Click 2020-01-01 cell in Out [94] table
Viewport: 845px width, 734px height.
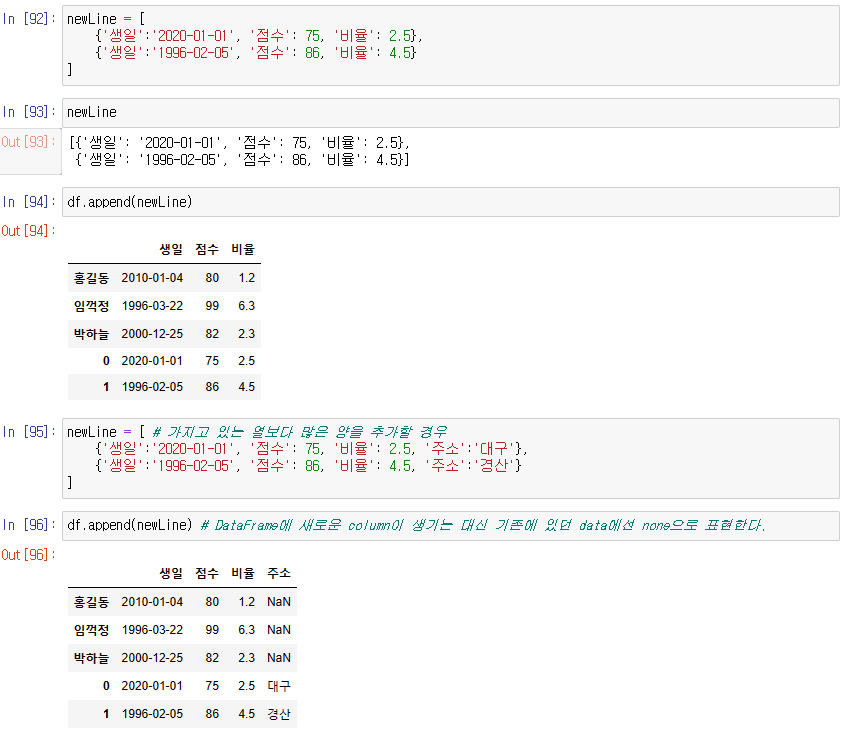coord(152,361)
